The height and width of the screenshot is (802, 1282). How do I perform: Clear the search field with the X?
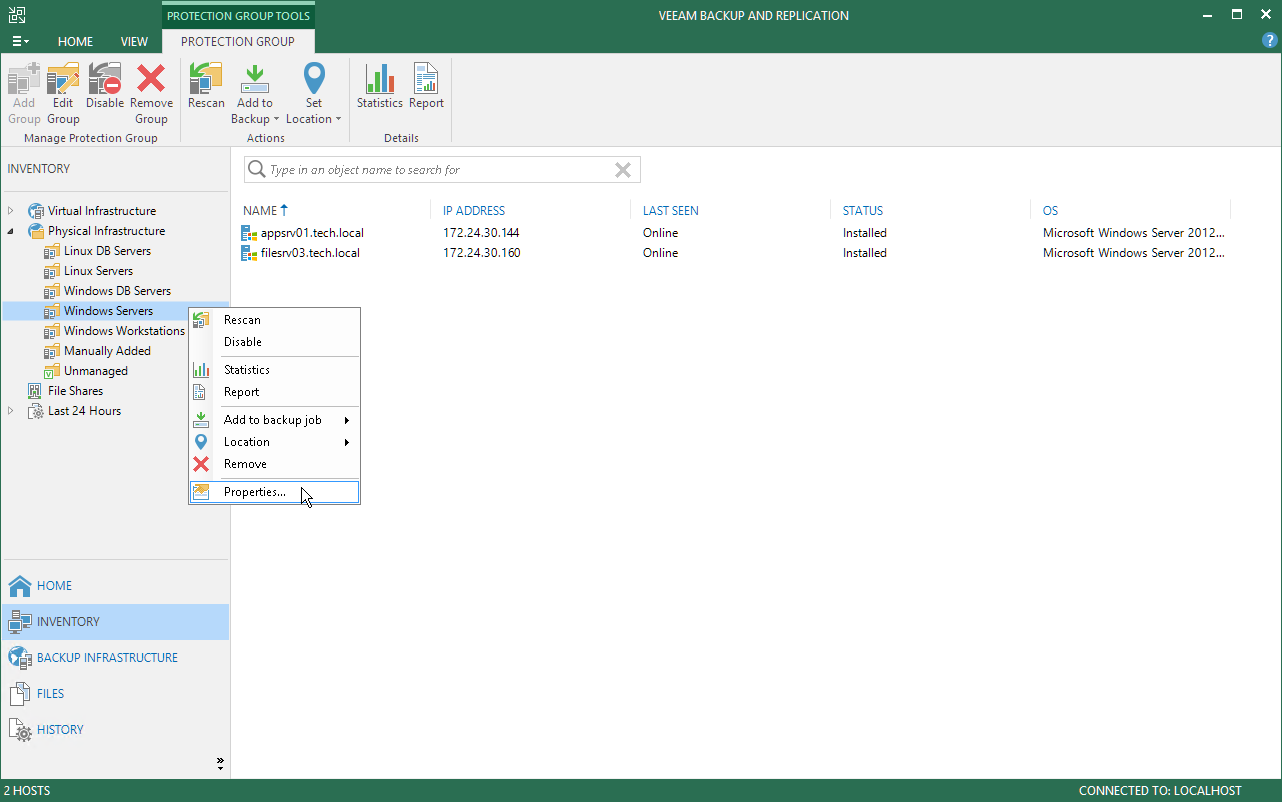[623, 170]
